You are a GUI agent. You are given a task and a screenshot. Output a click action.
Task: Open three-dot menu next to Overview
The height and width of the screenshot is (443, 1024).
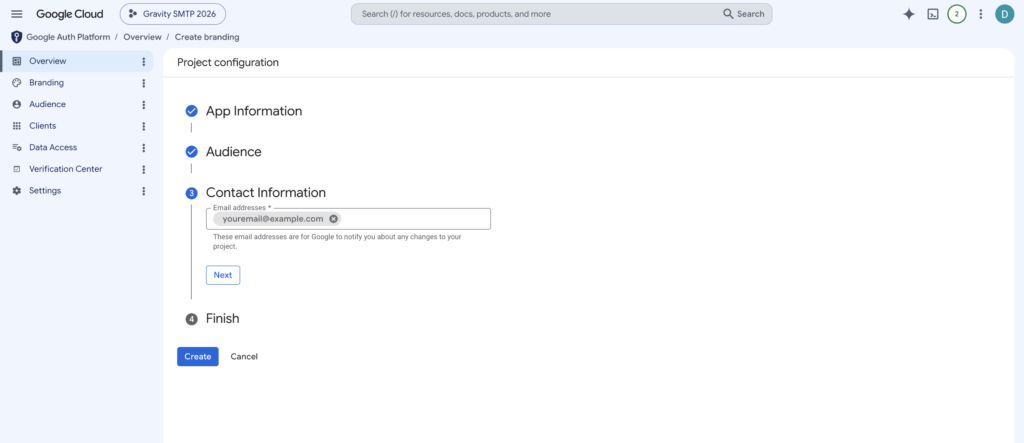coord(144,61)
